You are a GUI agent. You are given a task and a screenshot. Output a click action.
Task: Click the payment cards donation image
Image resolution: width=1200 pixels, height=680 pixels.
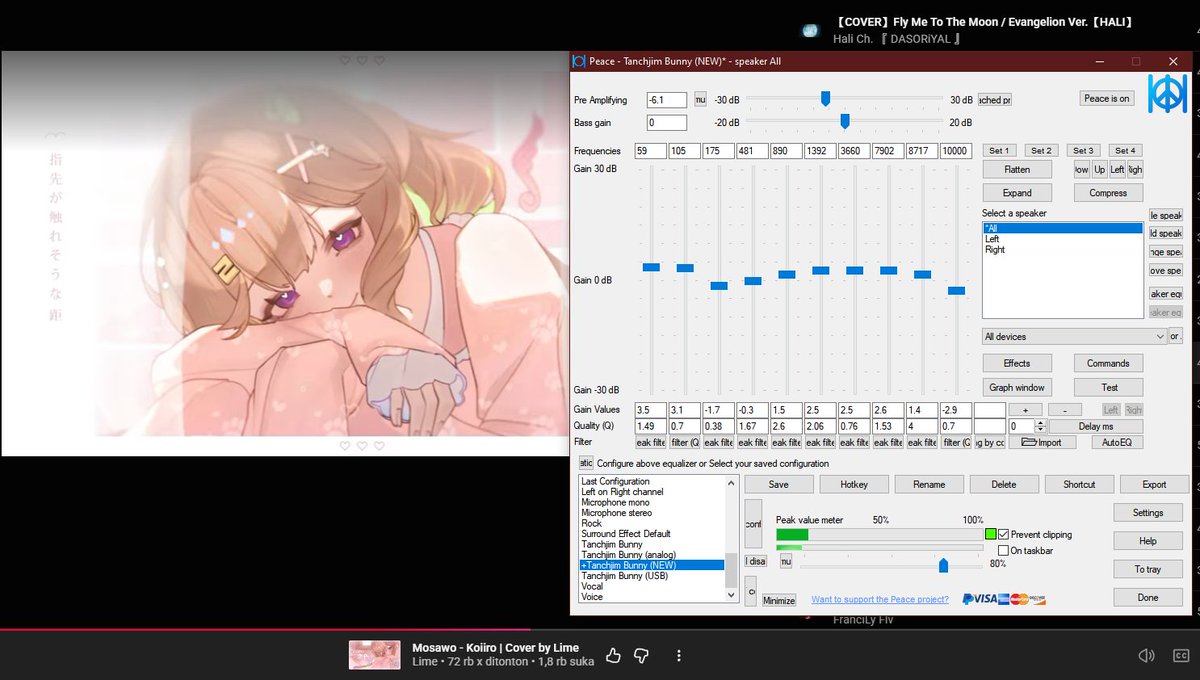(1004, 599)
